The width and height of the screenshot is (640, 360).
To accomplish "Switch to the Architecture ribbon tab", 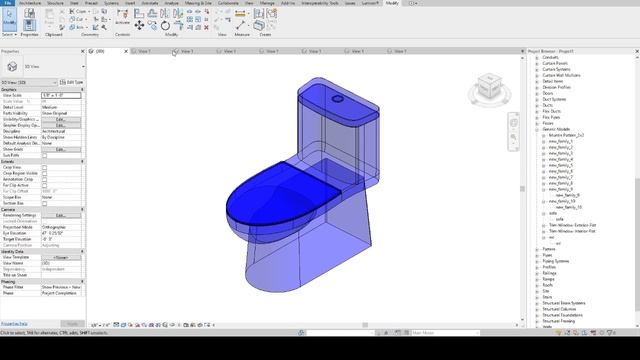I will coord(30,3).
